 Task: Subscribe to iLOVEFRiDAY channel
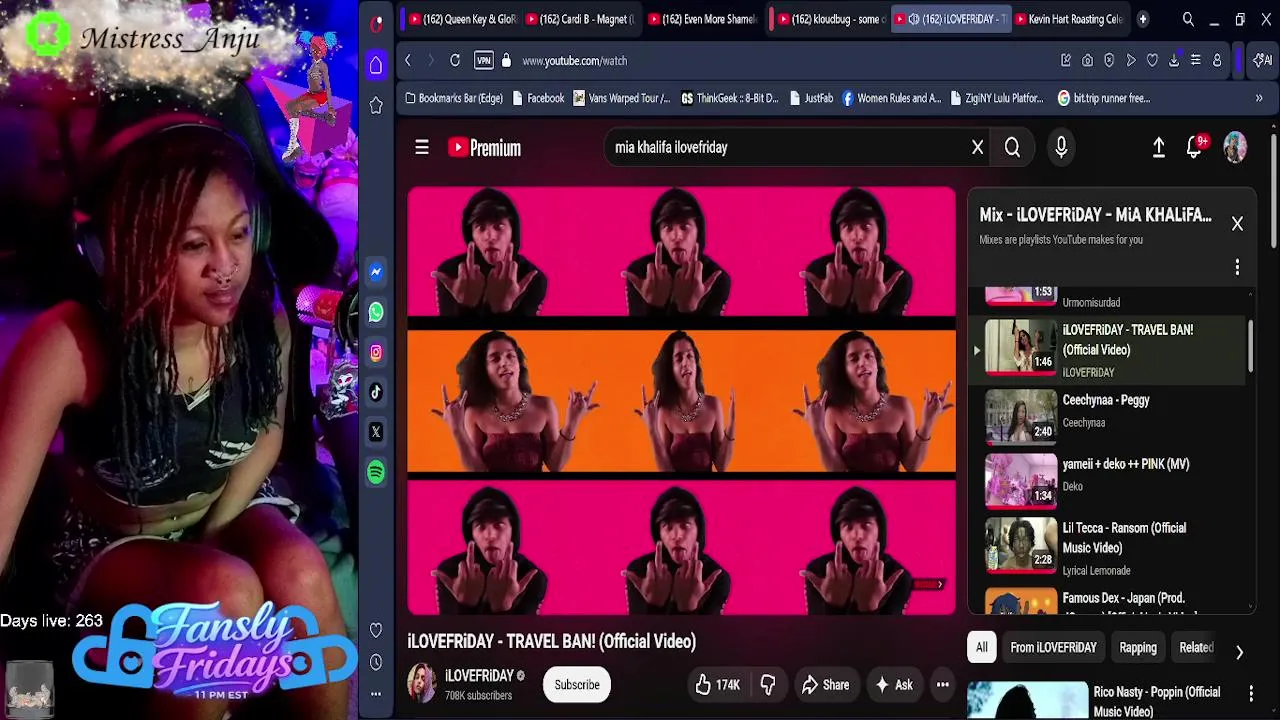point(577,685)
